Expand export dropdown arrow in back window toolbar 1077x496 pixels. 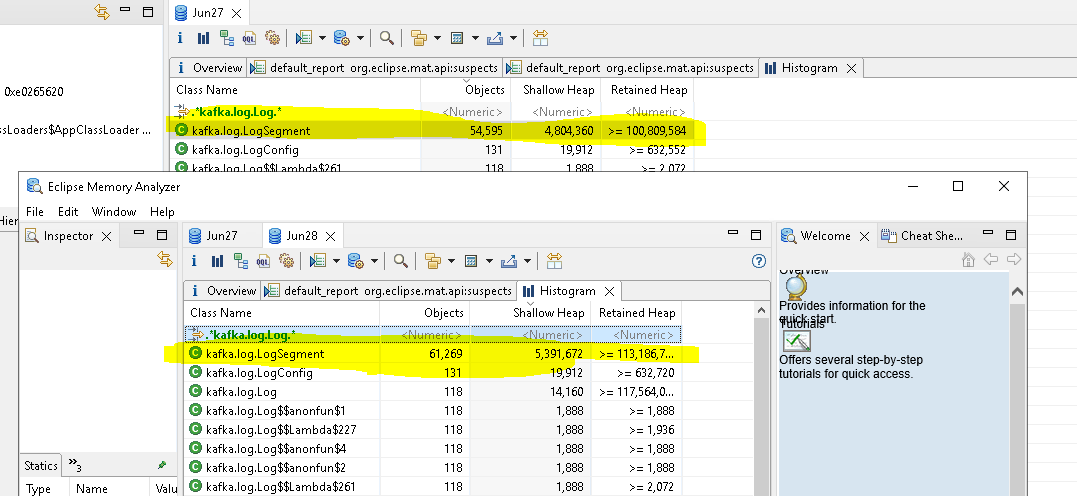tap(513, 38)
